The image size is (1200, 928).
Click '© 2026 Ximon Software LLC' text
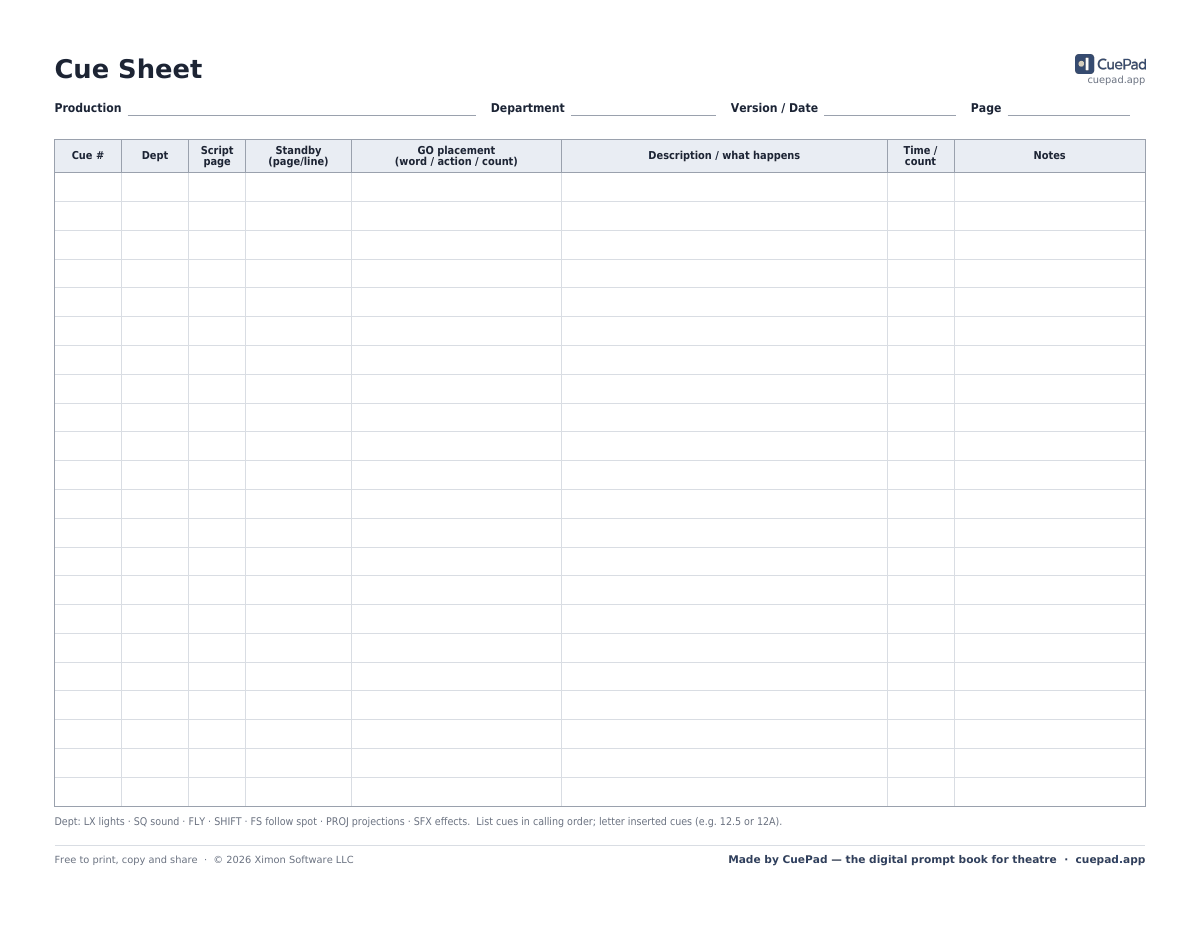[x=283, y=860]
